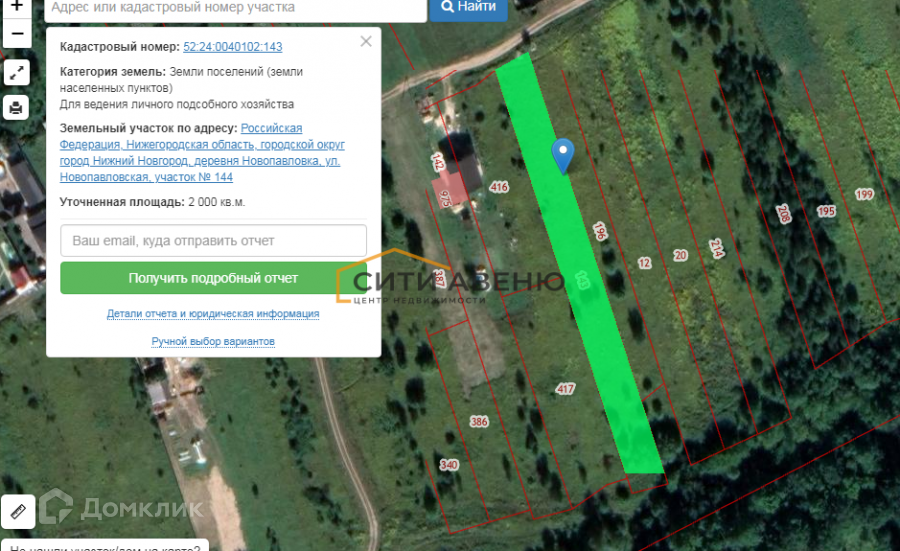Image resolution: width=900 pixels, height=551 pixels.
Task: Click the email input for report
Action: click(213, 240)
